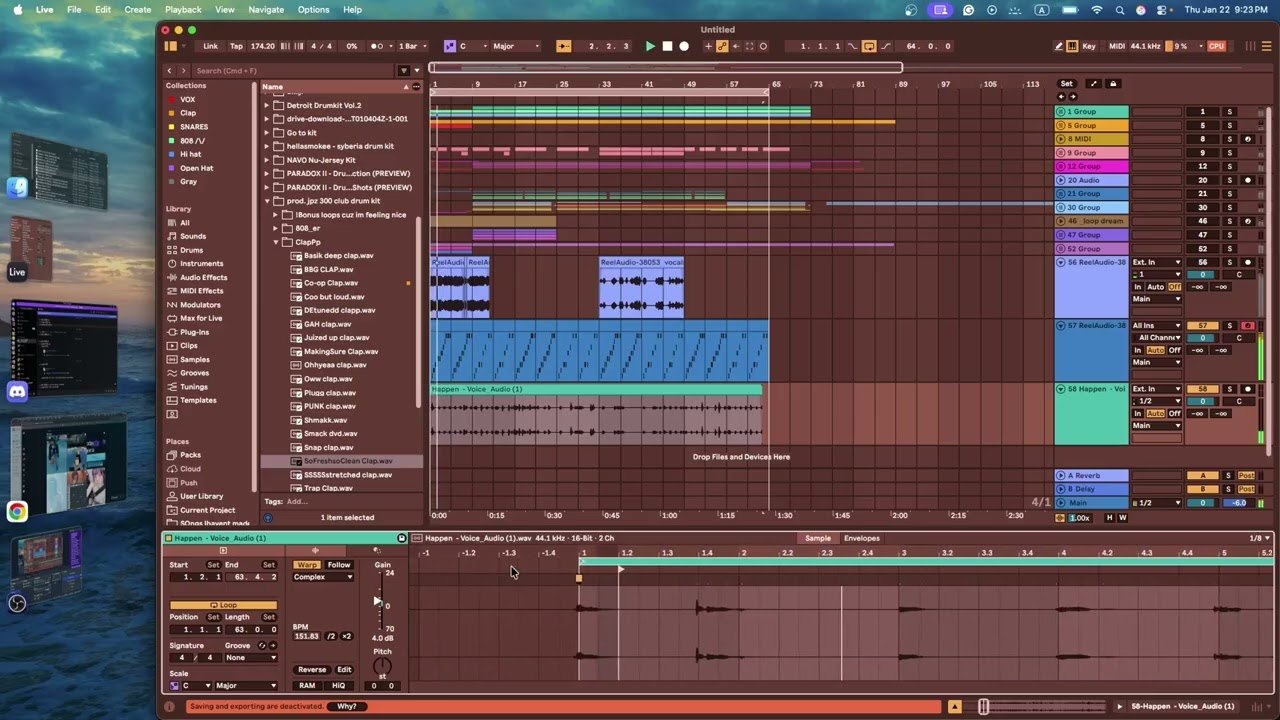Stop playback with the Stop button
The width and height of the screenshot is (1280, 720).
667,46
